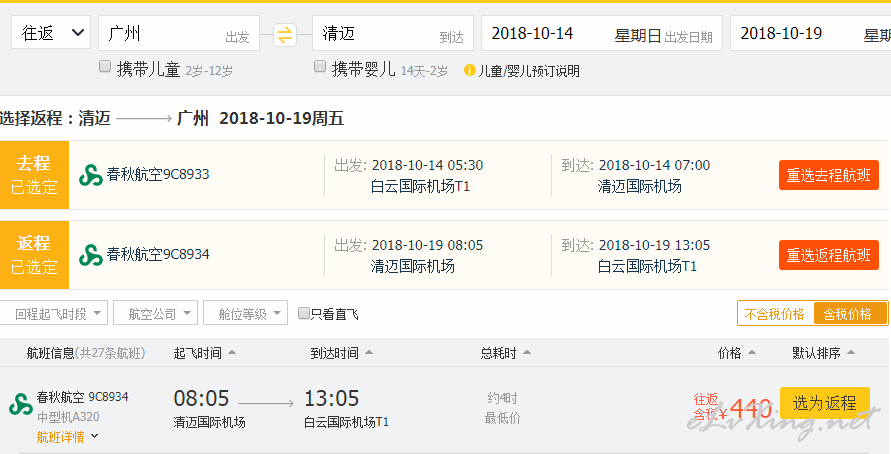Screen dimensions: 891x454
Task: Click 返程 已选定 orange label
Action: pyautogui.click(x=34, y=255)
